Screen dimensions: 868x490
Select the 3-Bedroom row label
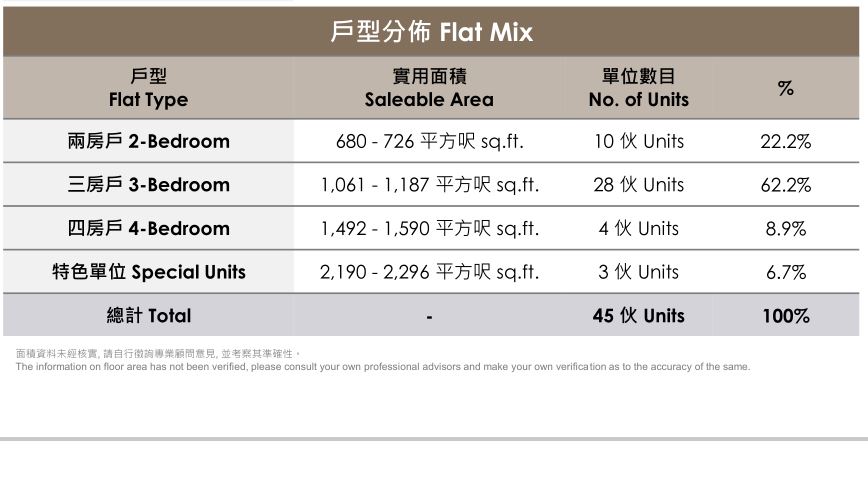point(148,185)
